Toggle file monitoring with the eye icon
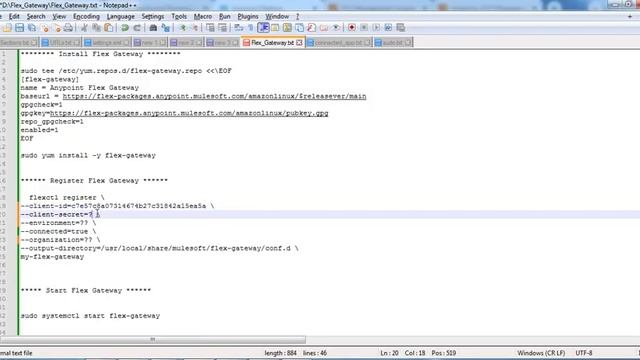Screen dimensions: 640x360 point(336,28)
